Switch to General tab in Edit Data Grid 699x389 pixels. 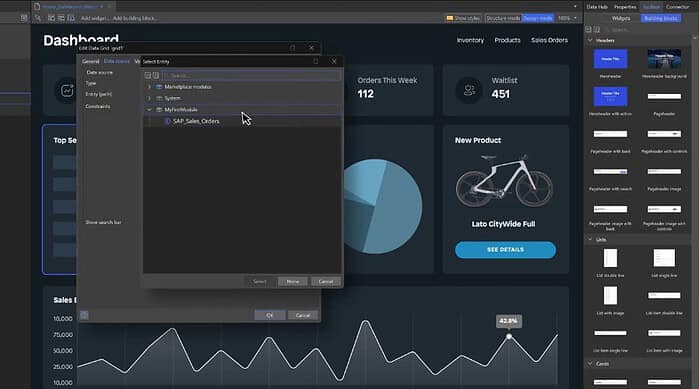coord(90,61)
